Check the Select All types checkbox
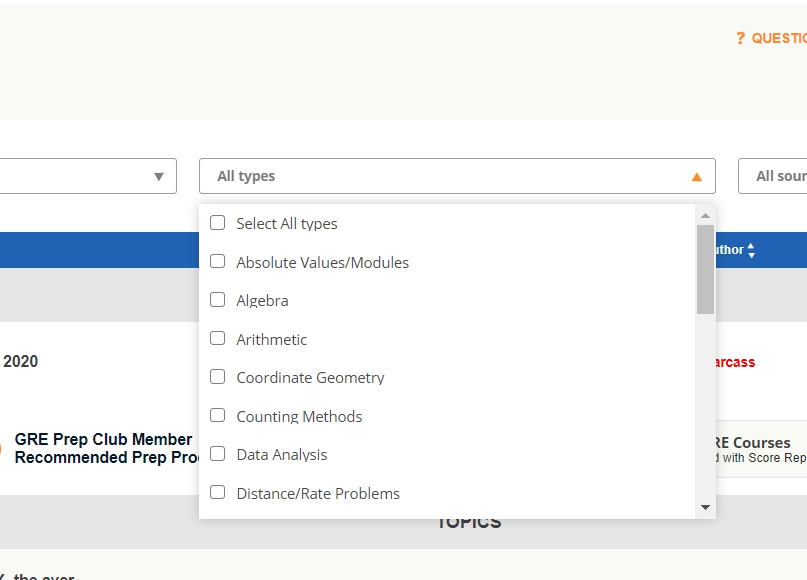This screenshot has height=580, width=807. 217,223
